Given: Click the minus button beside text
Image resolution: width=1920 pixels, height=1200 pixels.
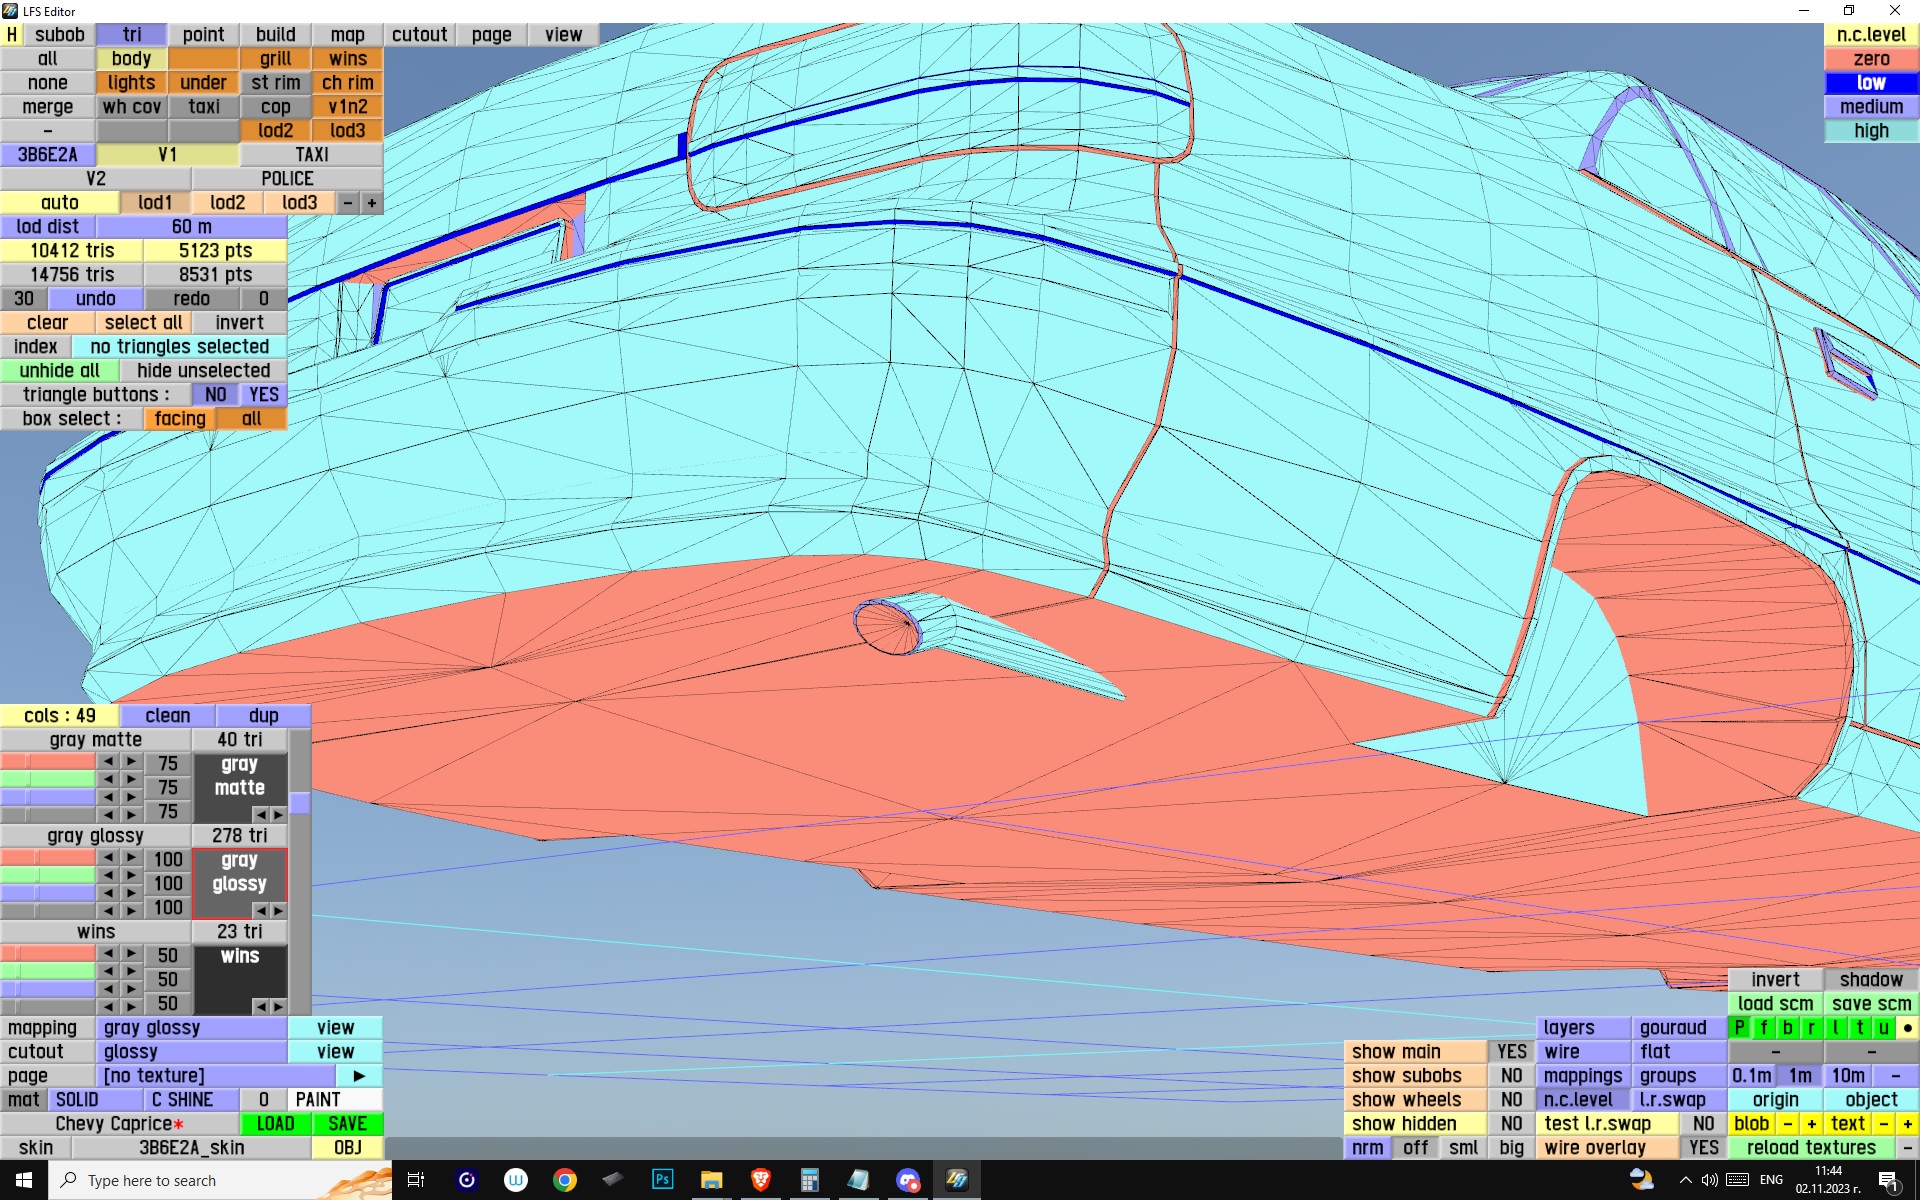Looking at the screenshot, I should click(1883, 1124).
